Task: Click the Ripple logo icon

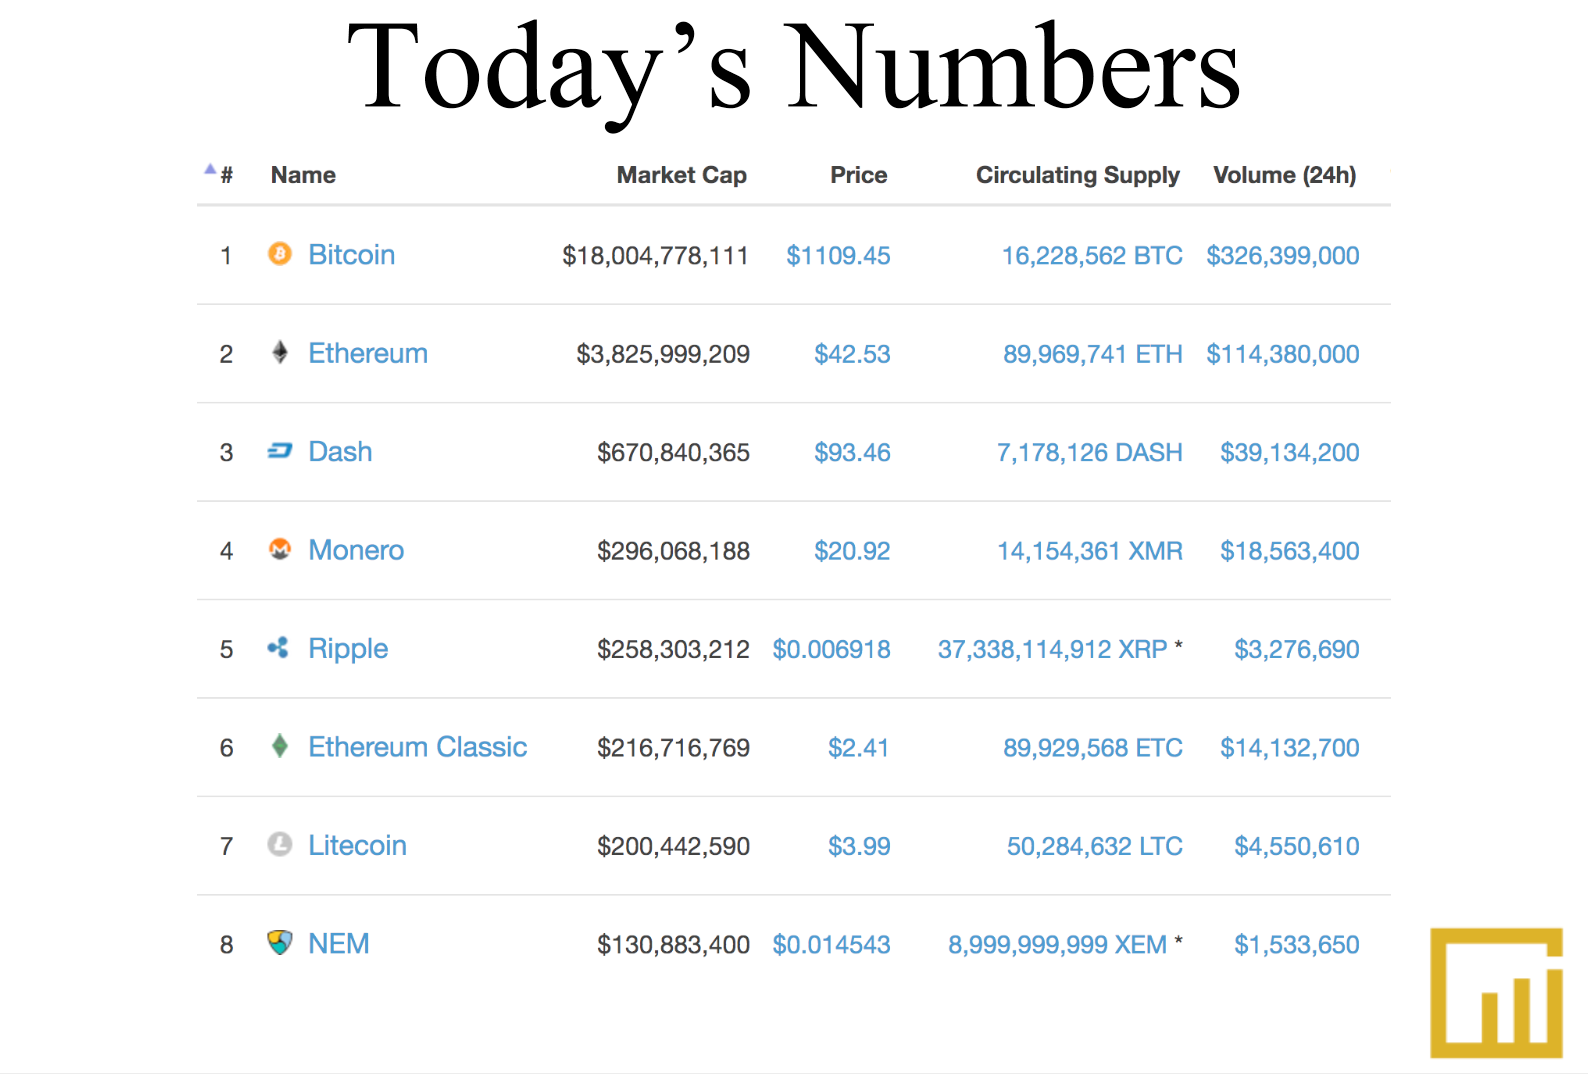Action: tap(279, 648)
